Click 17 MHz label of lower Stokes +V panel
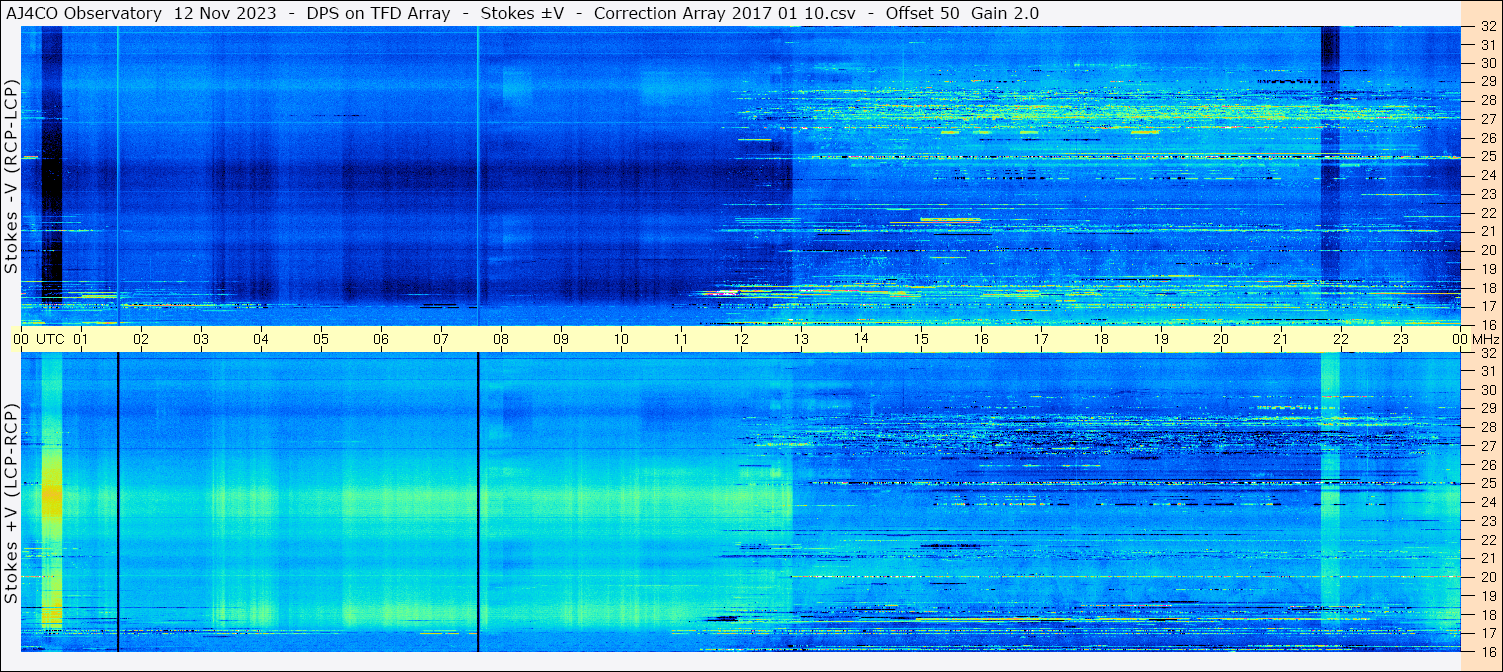Image resolution: width=1503 pixels, height=672 pixels. 1487,633
